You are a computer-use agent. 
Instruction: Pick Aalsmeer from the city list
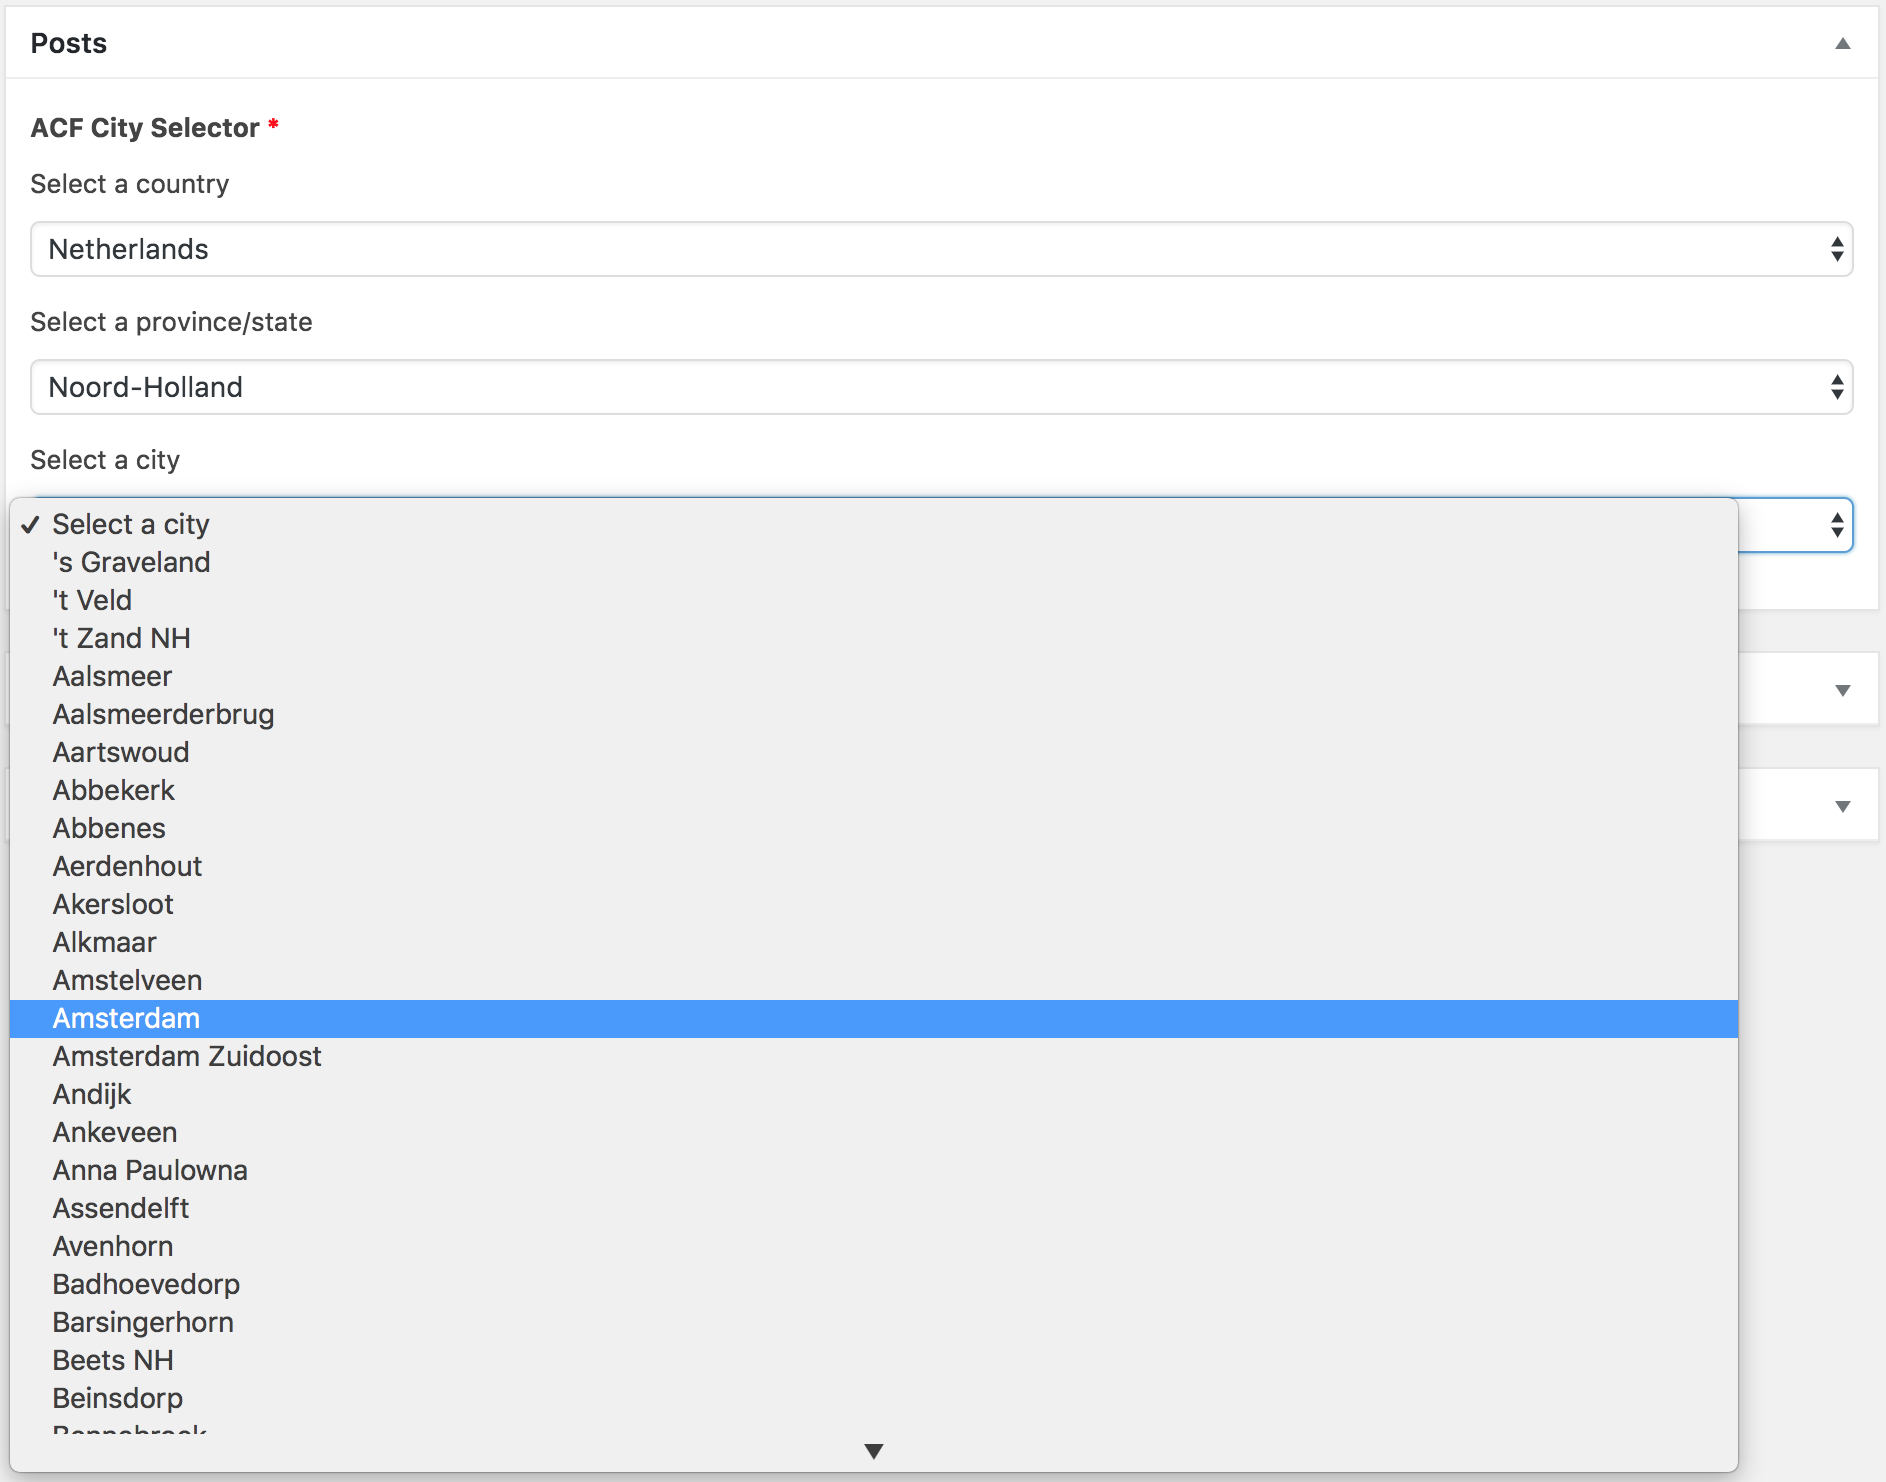tap(874, 676)
